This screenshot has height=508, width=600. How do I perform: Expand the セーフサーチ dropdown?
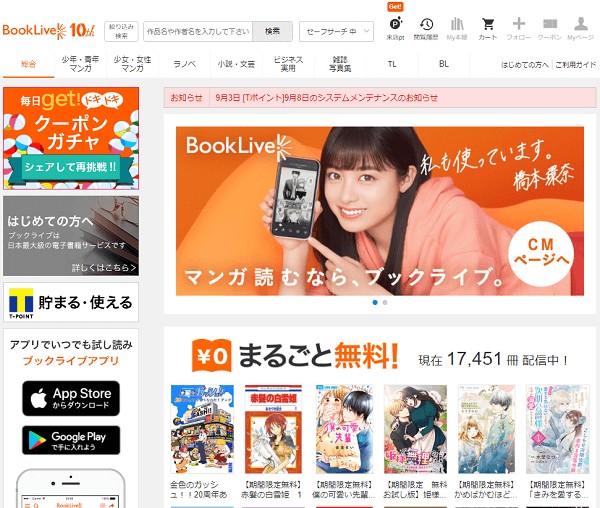336,31
